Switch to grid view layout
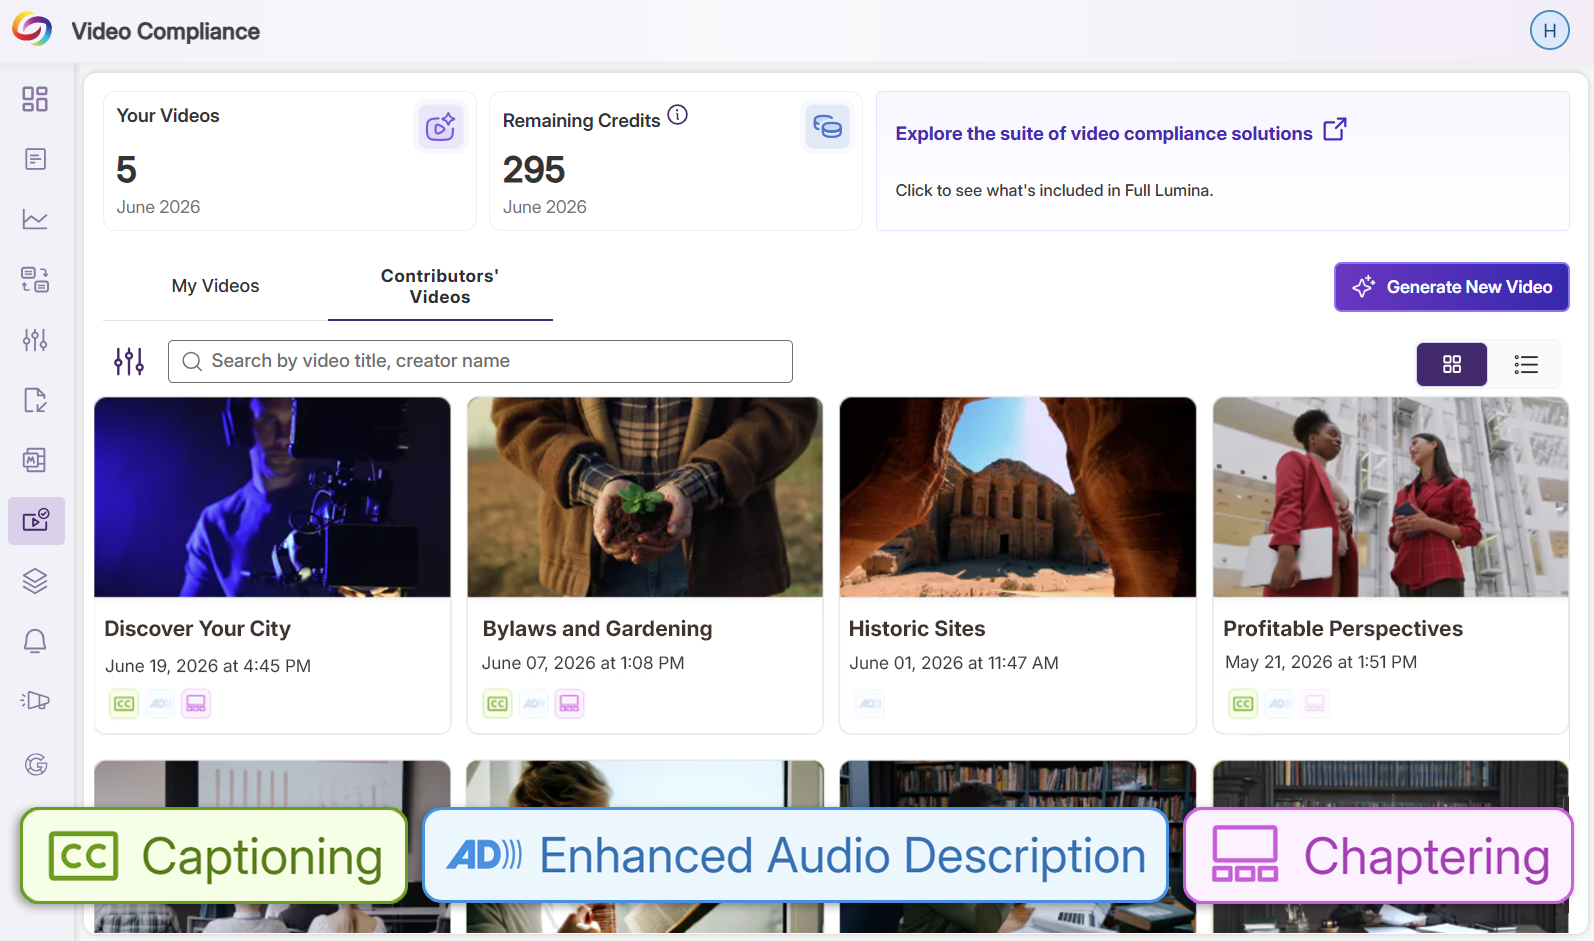The image size is (1594, 941). [1452, 364]
